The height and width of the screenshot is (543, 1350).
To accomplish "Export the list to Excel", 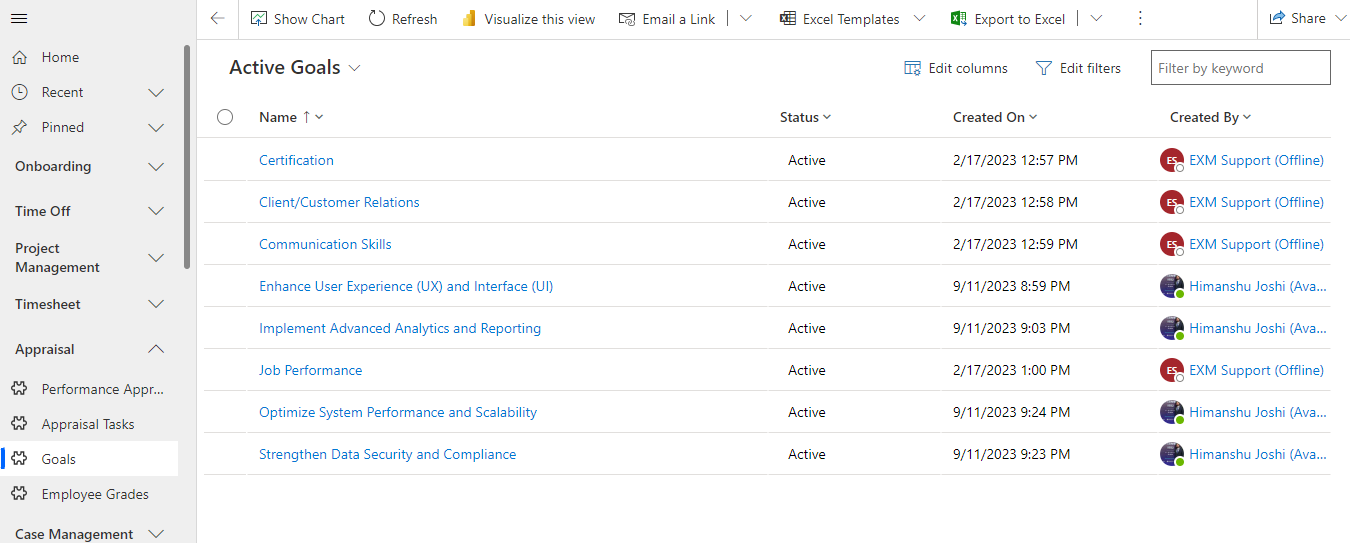I will (x=1012, y=19).
